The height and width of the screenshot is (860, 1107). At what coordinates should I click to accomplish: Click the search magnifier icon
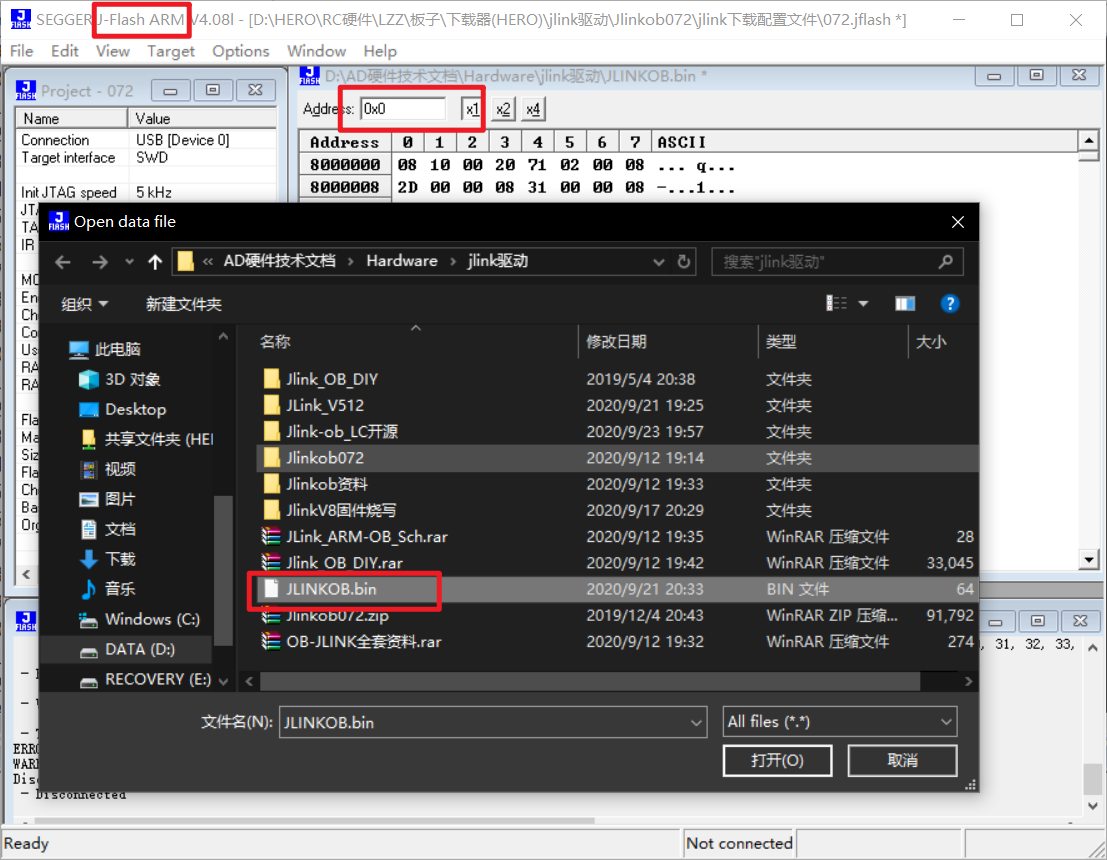click(x=946, y=262)
